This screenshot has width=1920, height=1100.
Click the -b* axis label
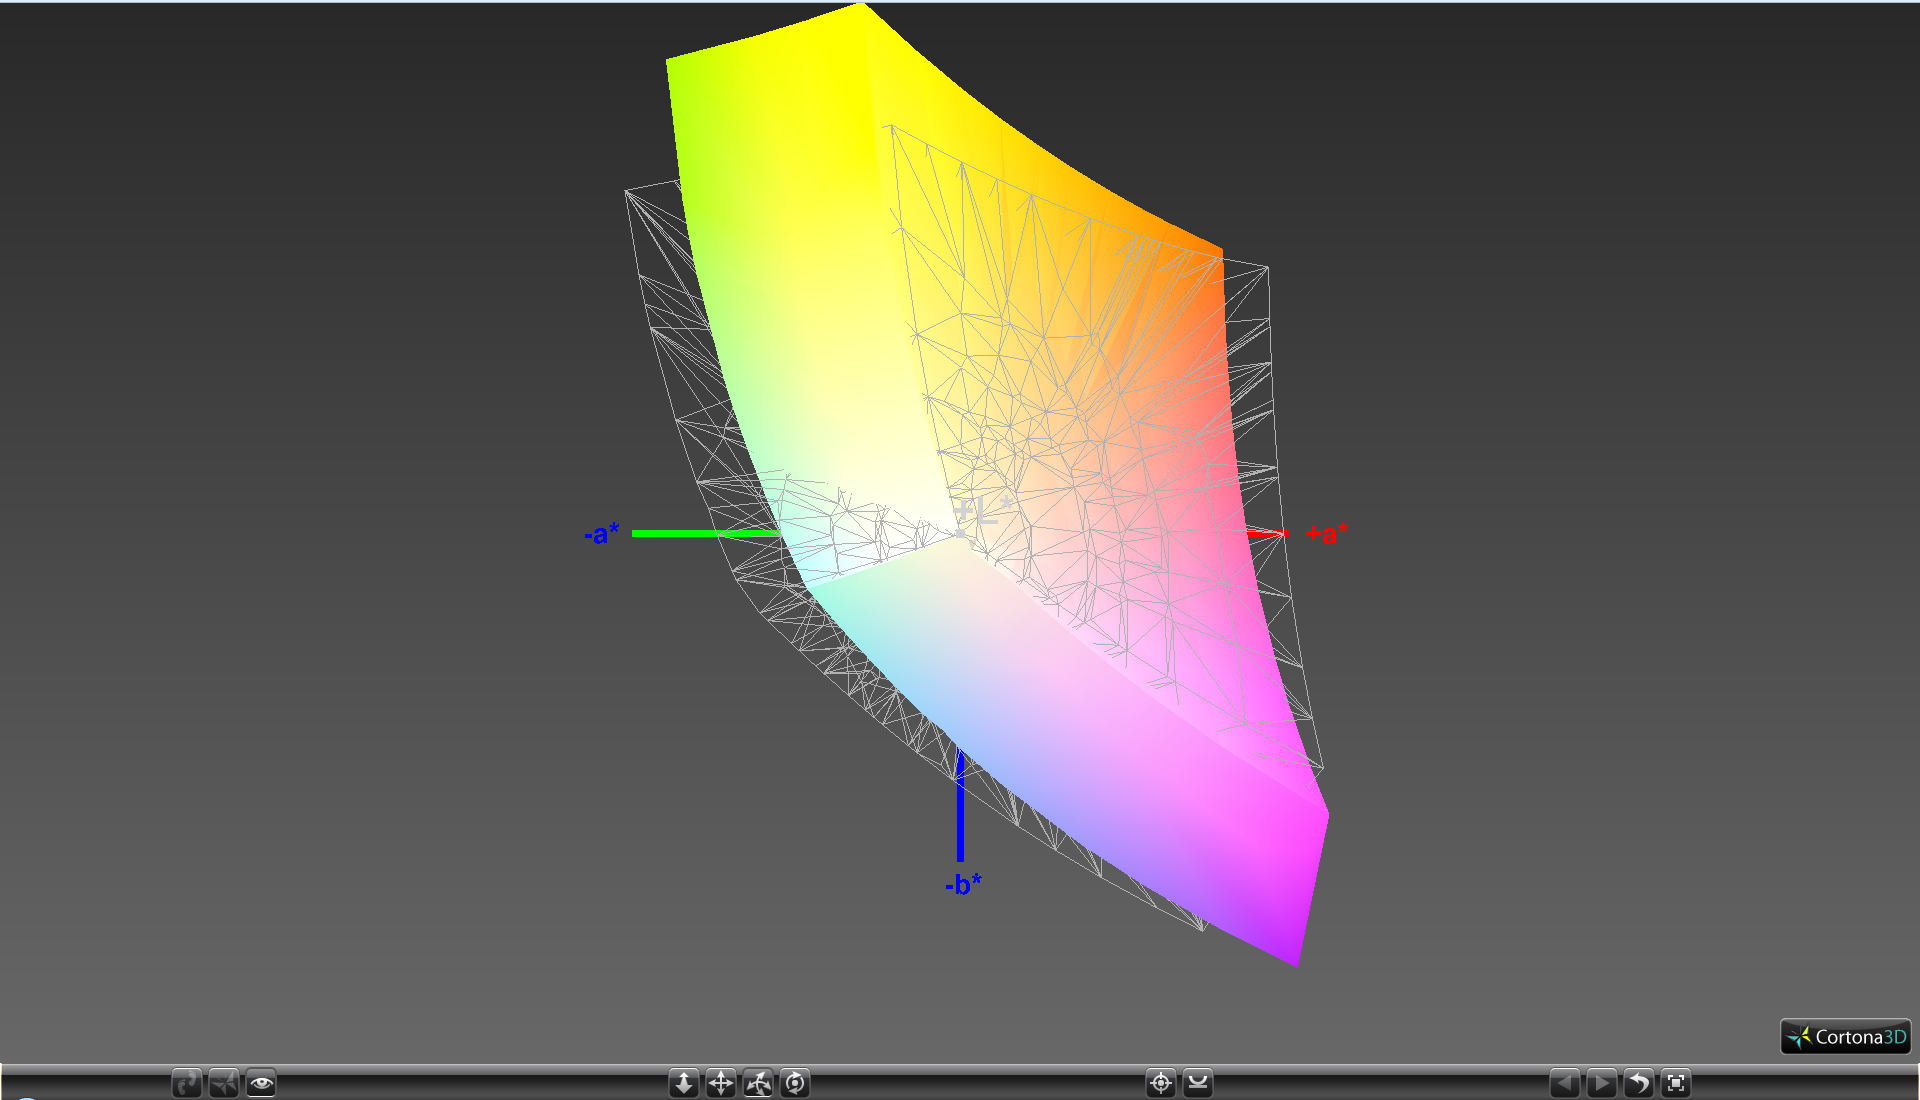click(x=963, y=884)
